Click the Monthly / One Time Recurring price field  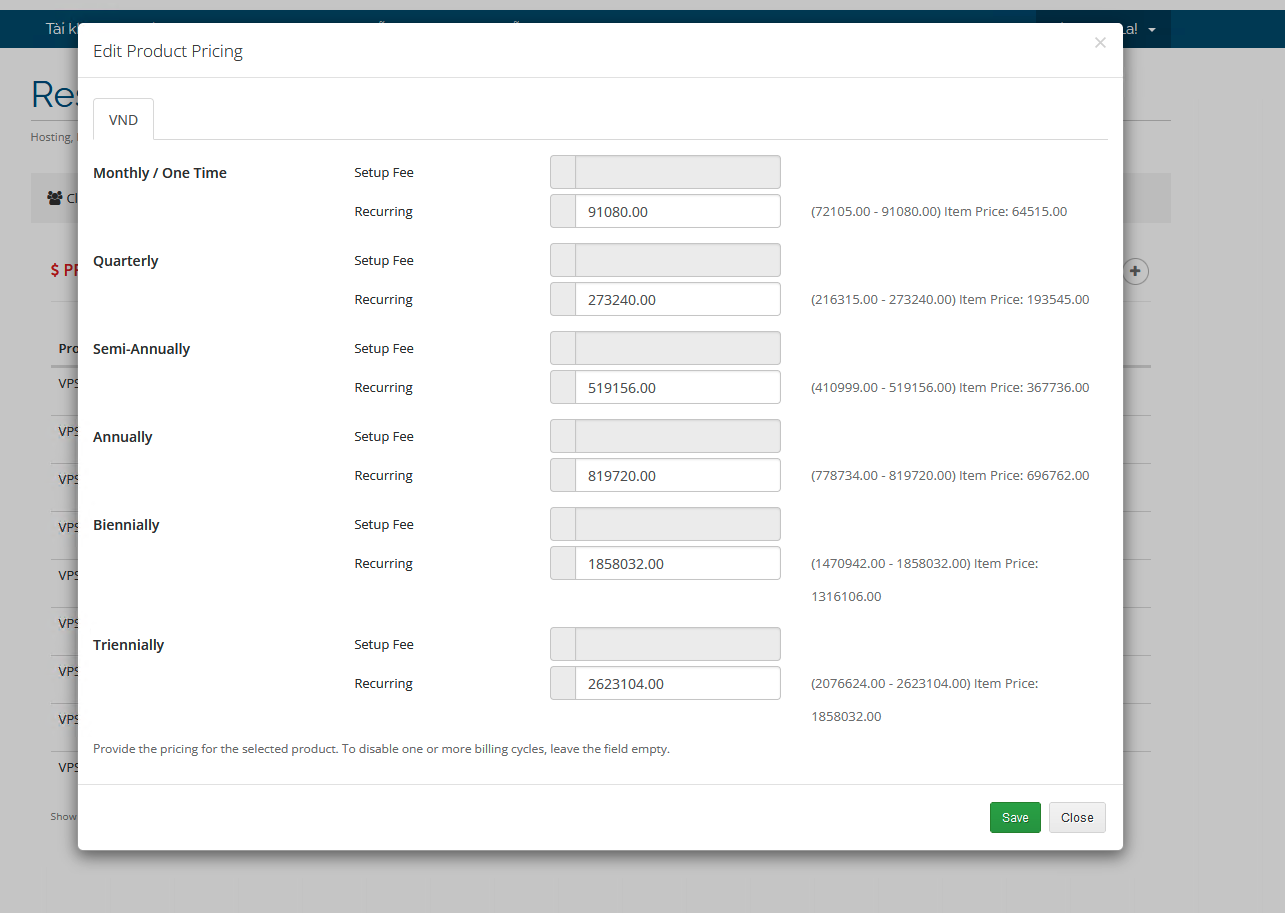point(677,212)
